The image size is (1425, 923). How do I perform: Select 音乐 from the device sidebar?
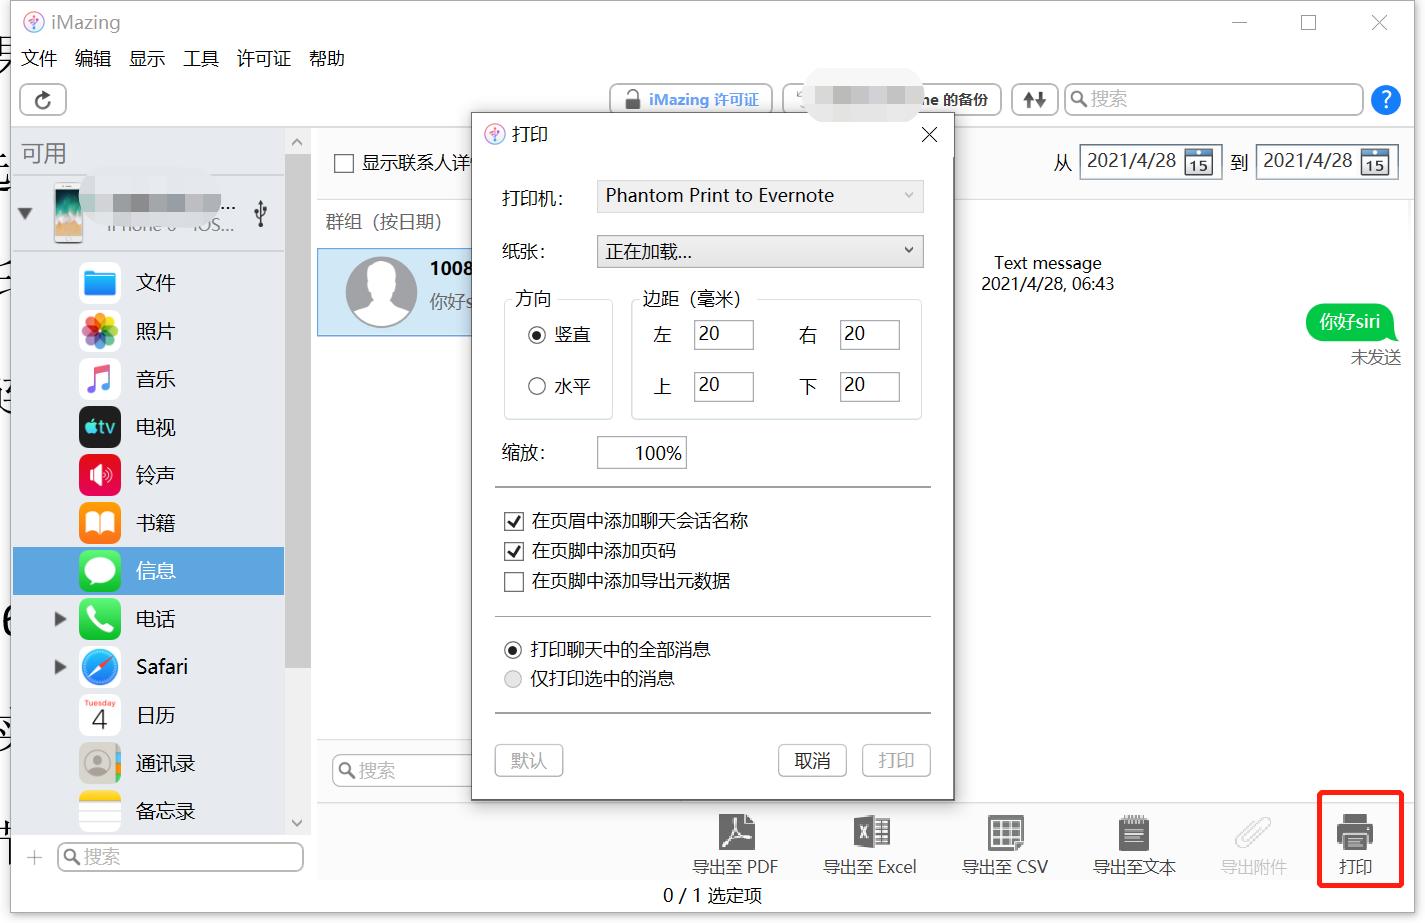[155, 378]
